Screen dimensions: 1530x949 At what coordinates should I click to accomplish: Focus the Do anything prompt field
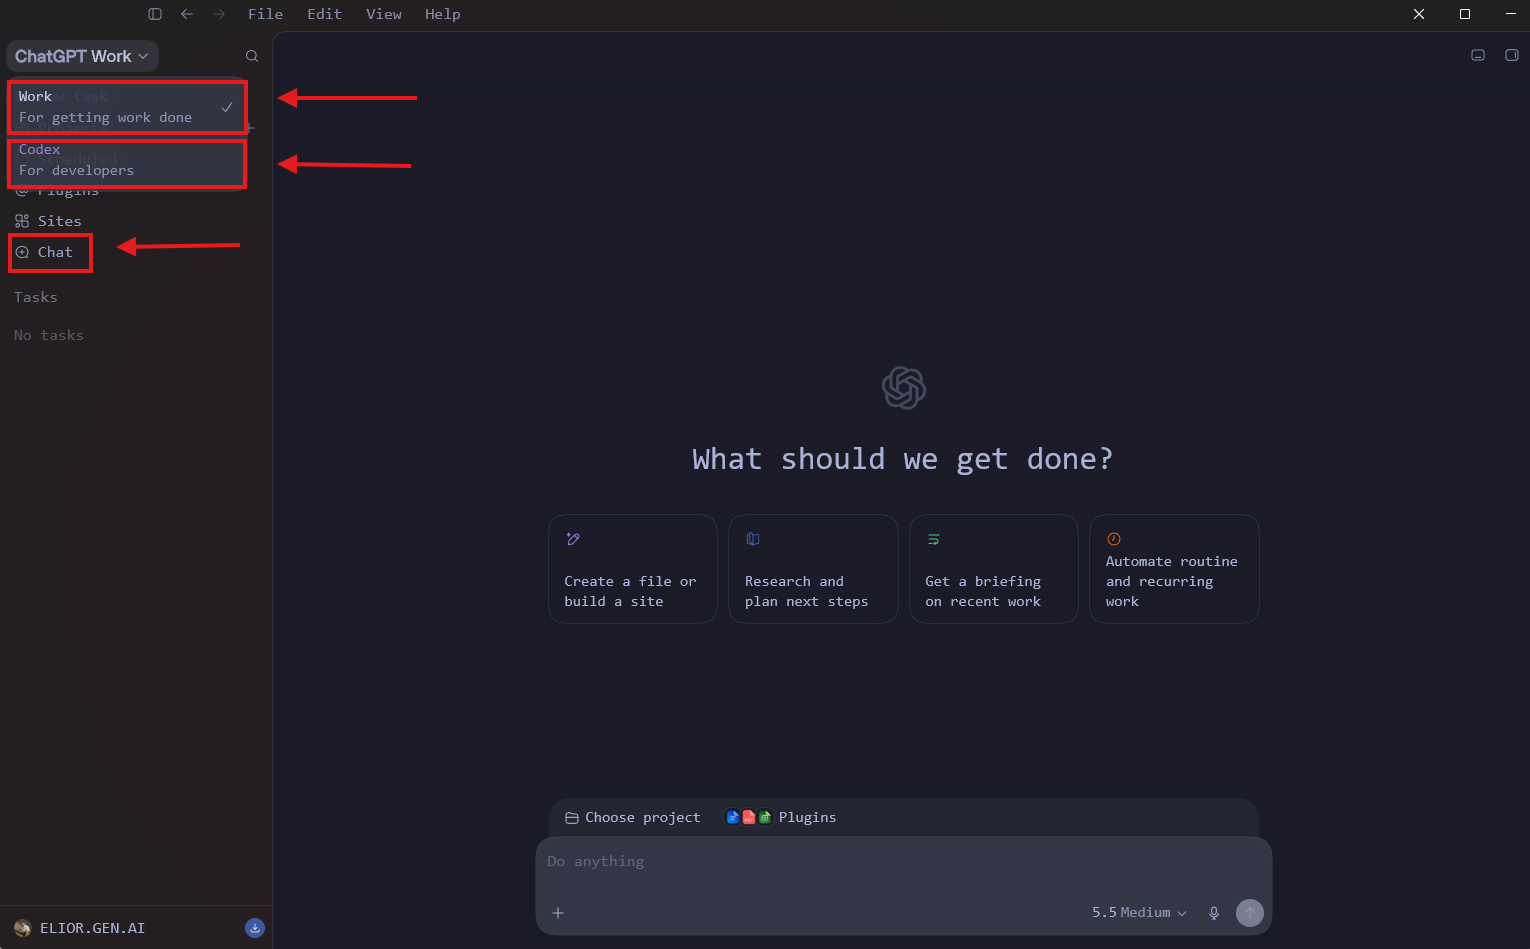[x=904, y=862]
